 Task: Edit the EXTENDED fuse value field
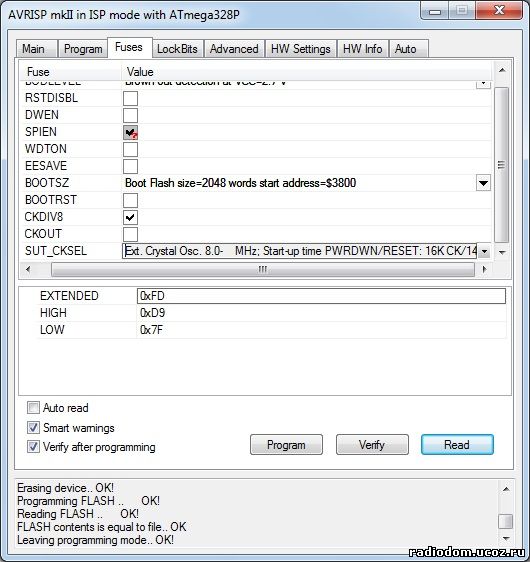(x=321, y=296)
